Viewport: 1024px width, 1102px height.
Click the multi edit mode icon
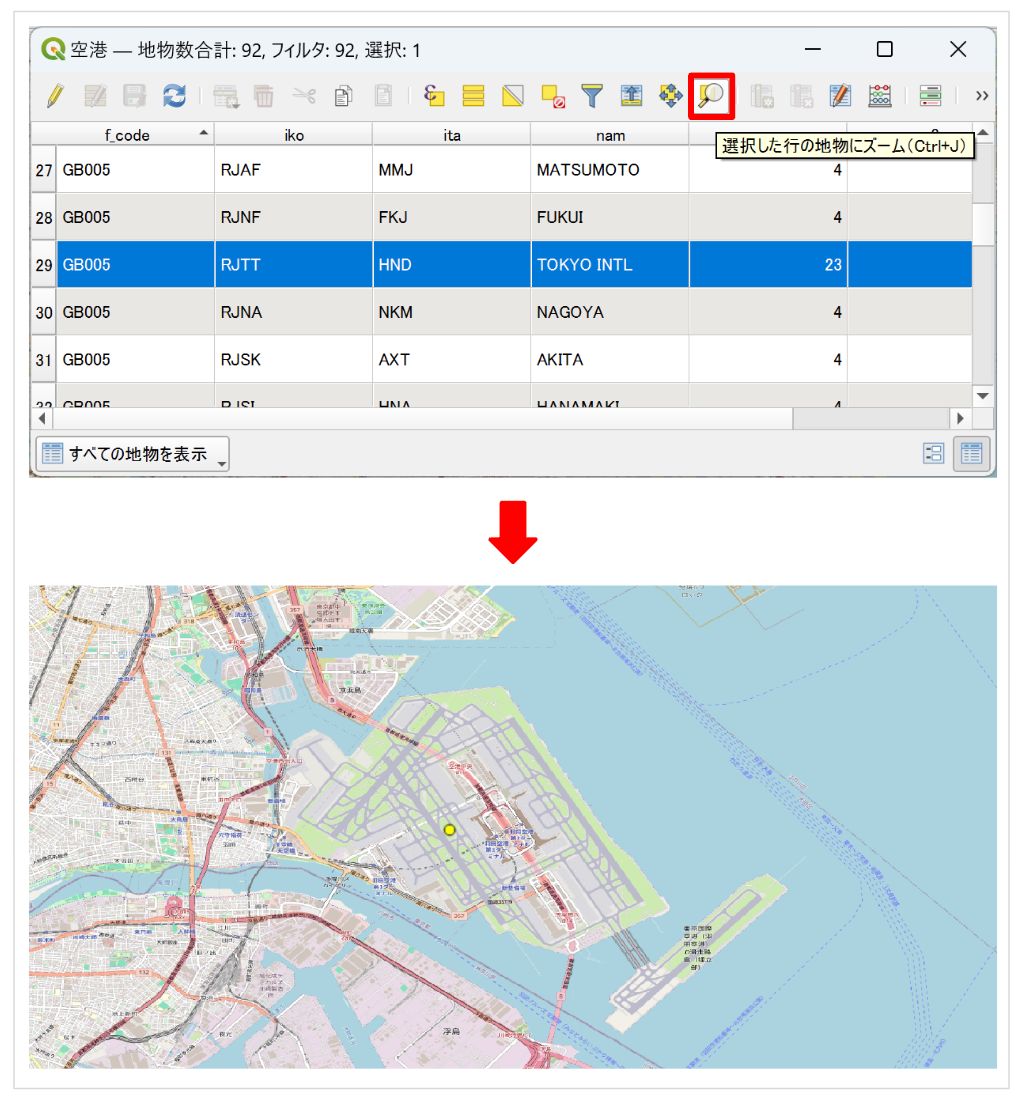tap(95, 96)
